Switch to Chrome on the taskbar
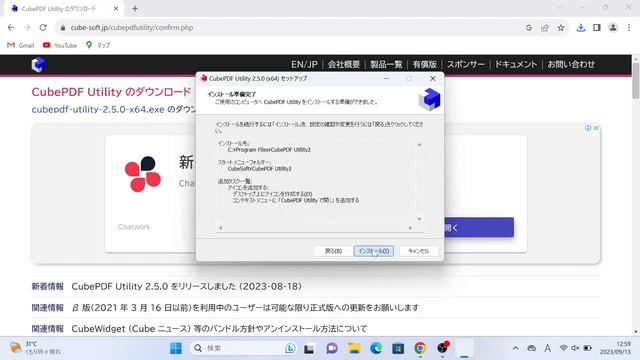 pyautogui.click(x=420, y=348)
